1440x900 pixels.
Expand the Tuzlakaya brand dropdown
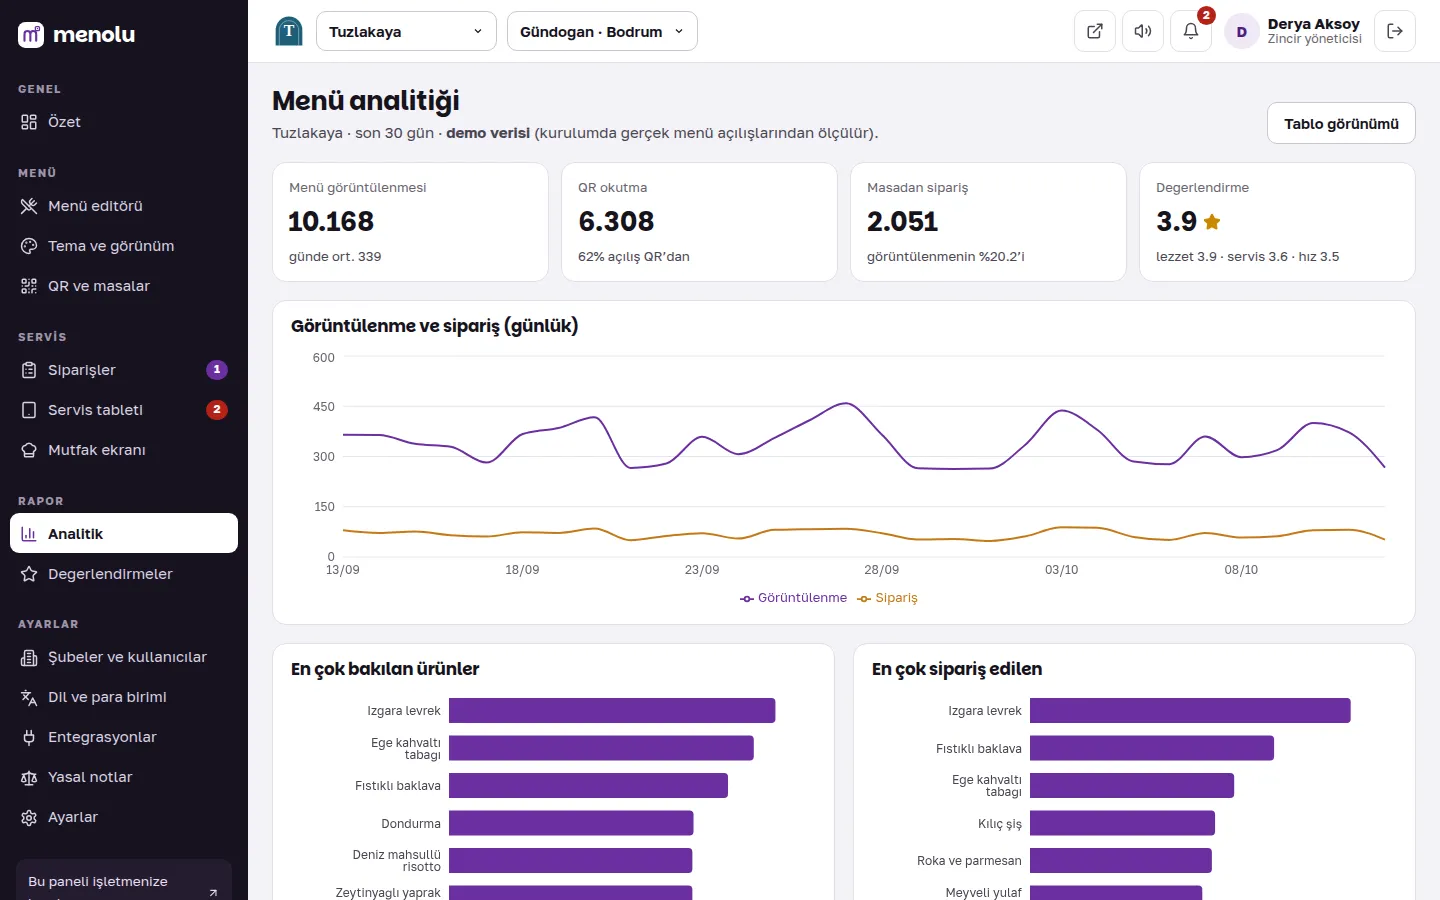pyautogui.click(x=406, y=31)
